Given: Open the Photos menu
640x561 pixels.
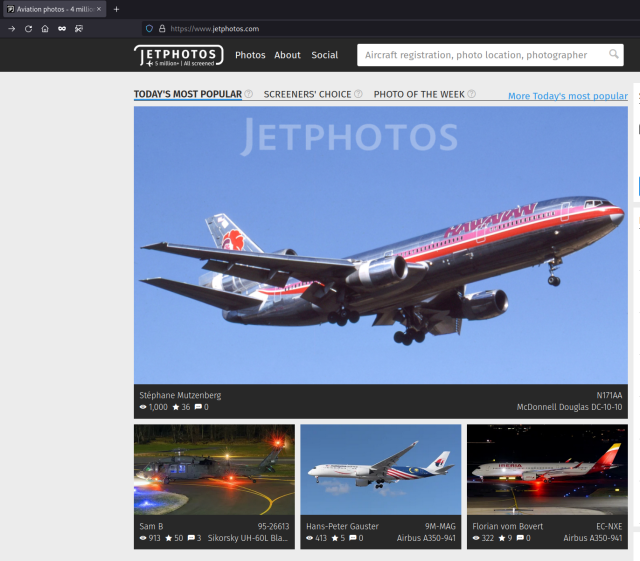Looking at the screenshot, I should 250,55.
